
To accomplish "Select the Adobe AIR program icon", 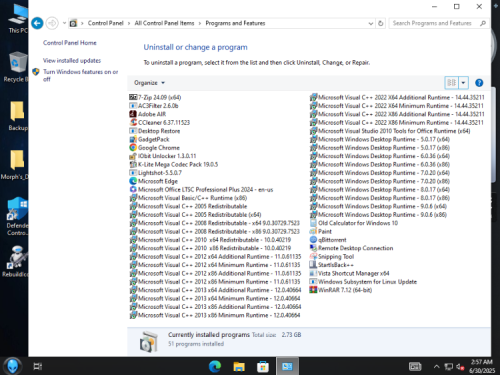I will point(133,114).
